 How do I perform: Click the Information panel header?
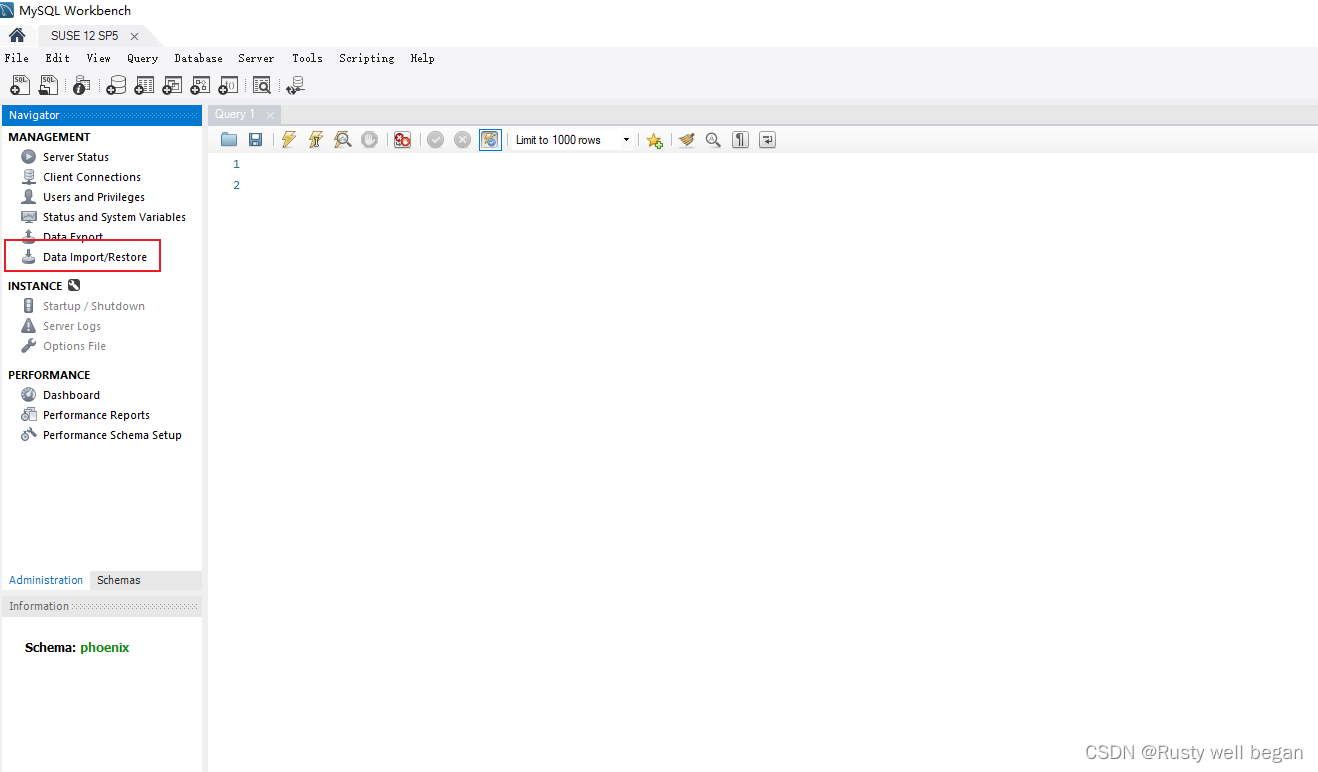pyautogui.click(x=102, y=606)
